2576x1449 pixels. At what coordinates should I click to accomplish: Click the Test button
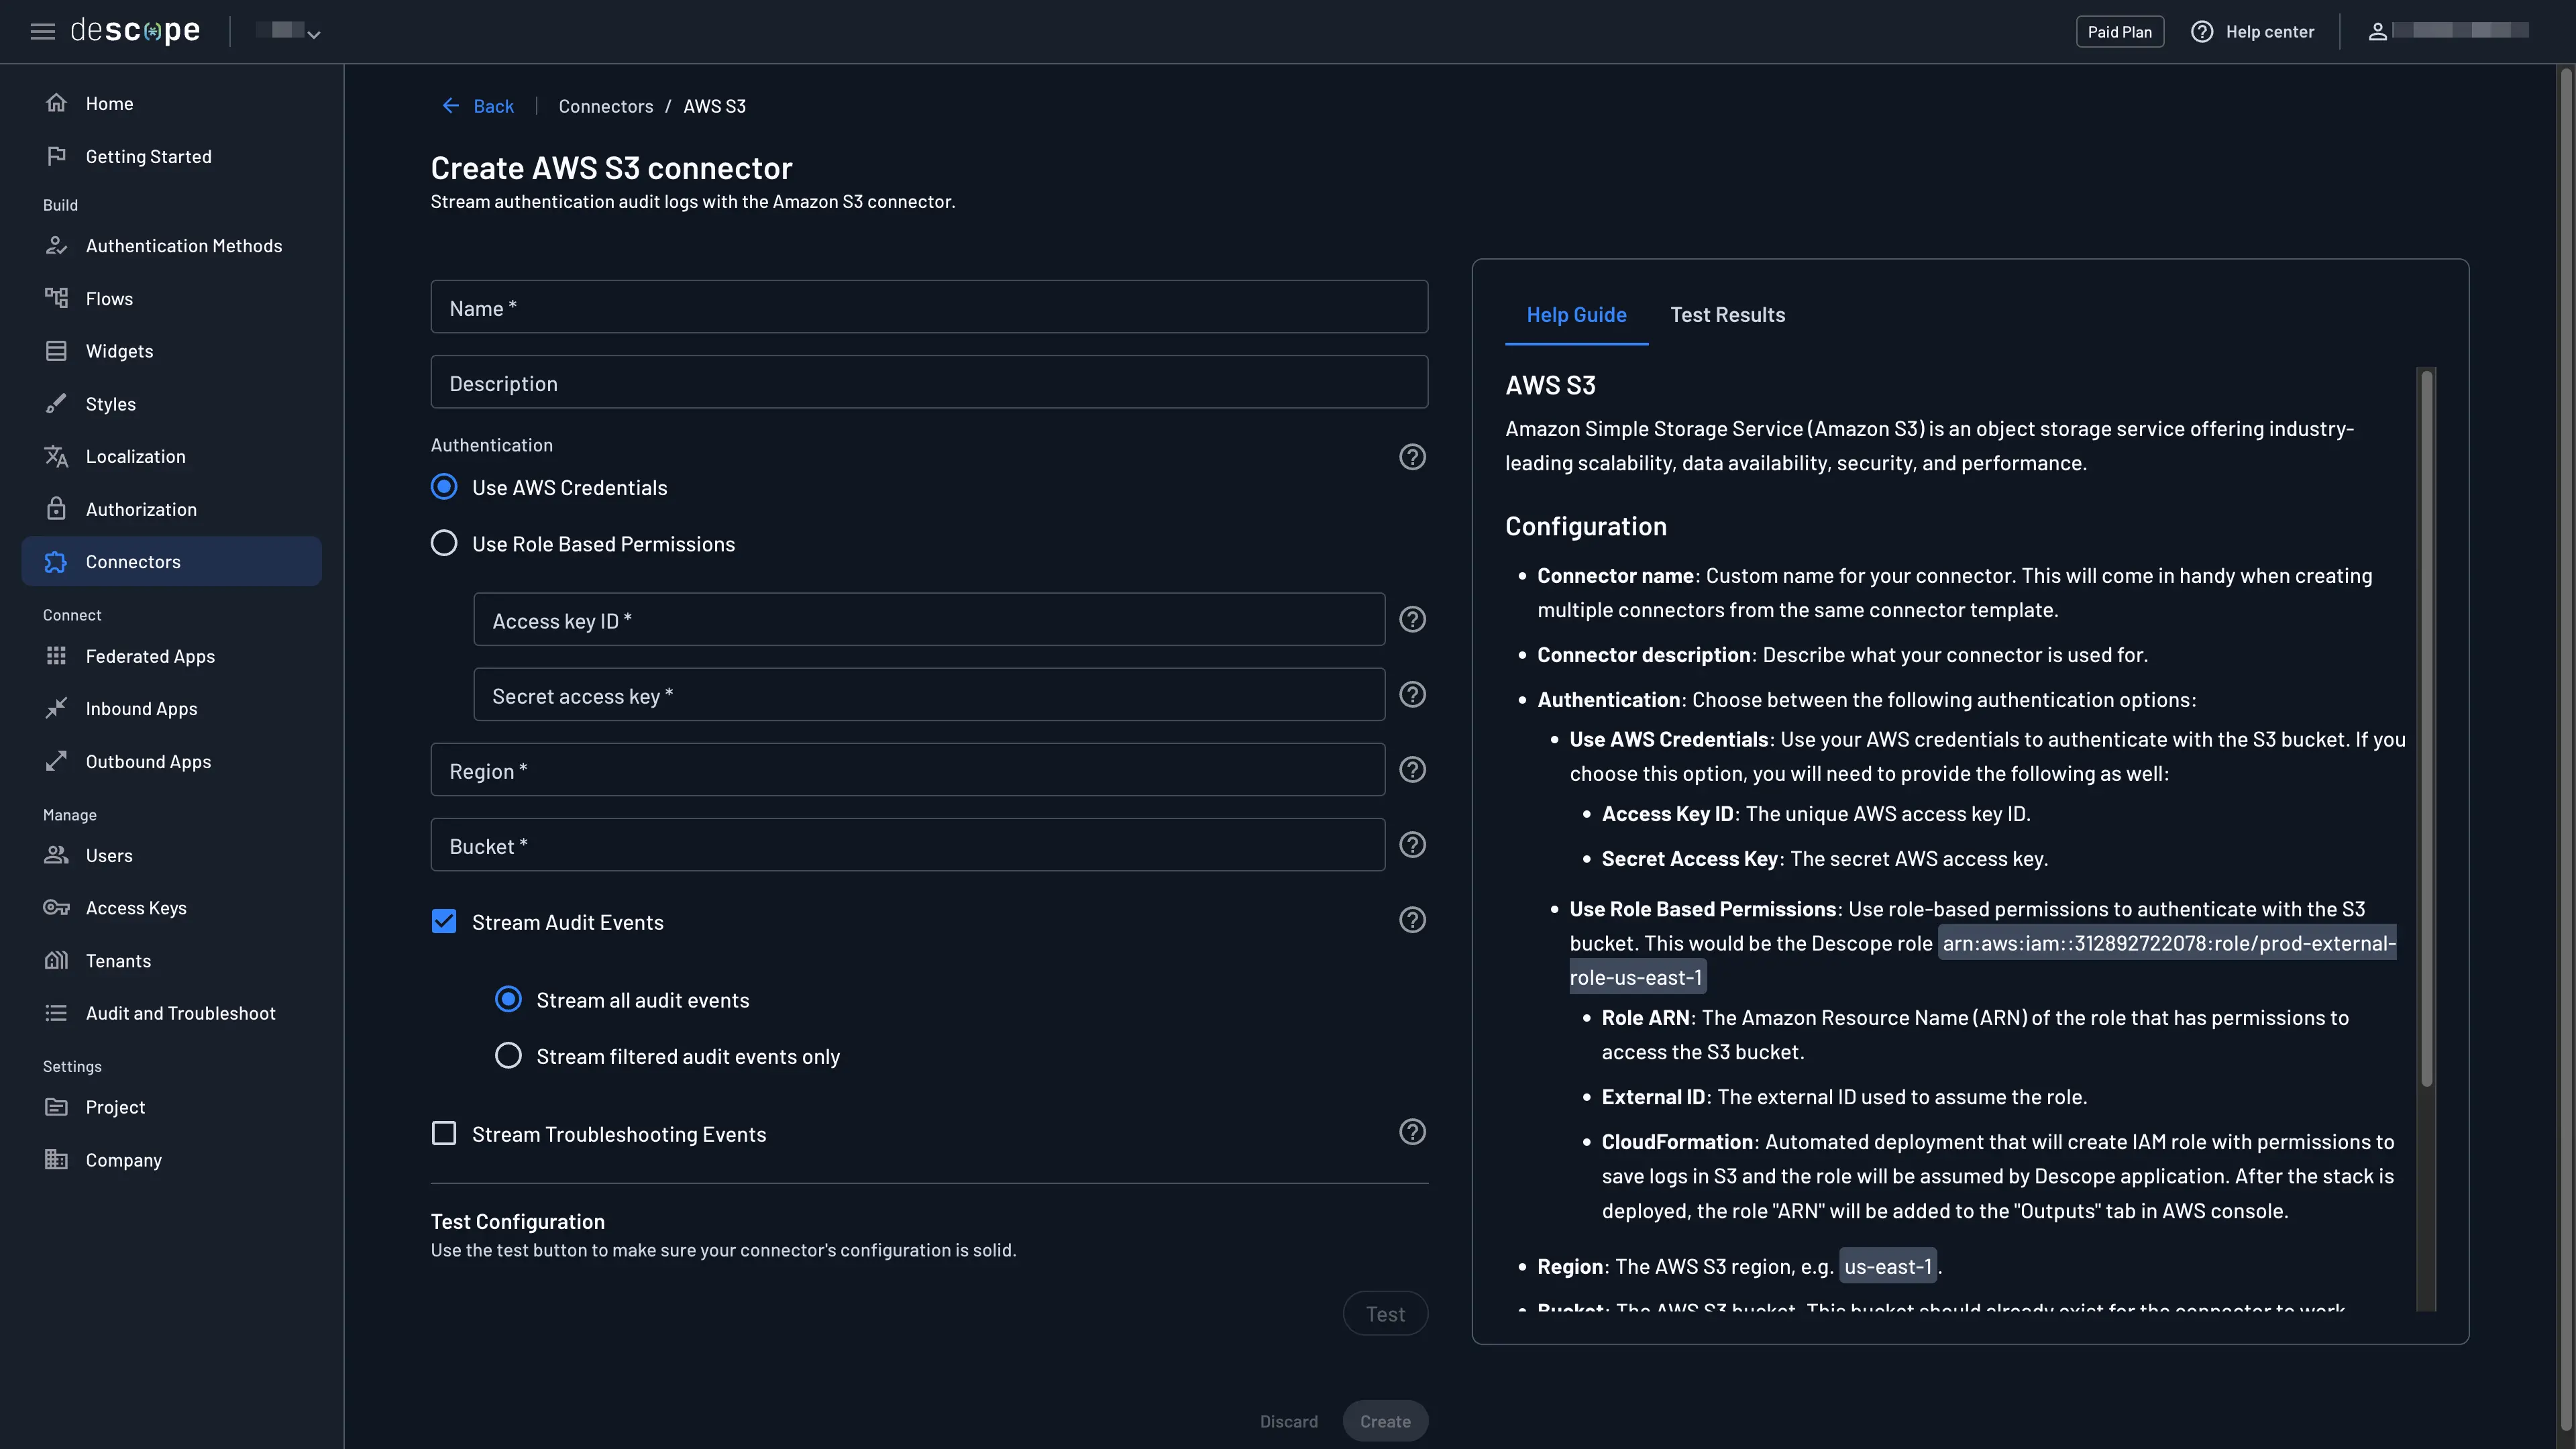[x=1385, y=1313]
